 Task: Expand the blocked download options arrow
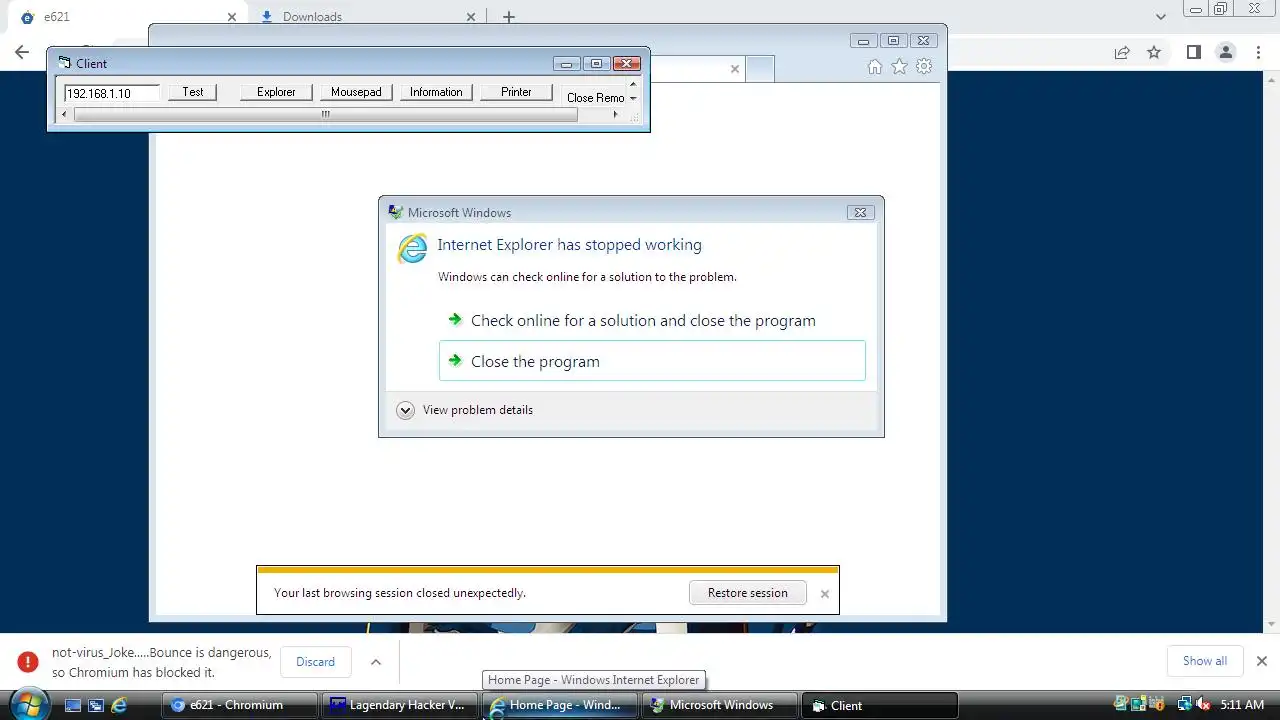[376, 662]
